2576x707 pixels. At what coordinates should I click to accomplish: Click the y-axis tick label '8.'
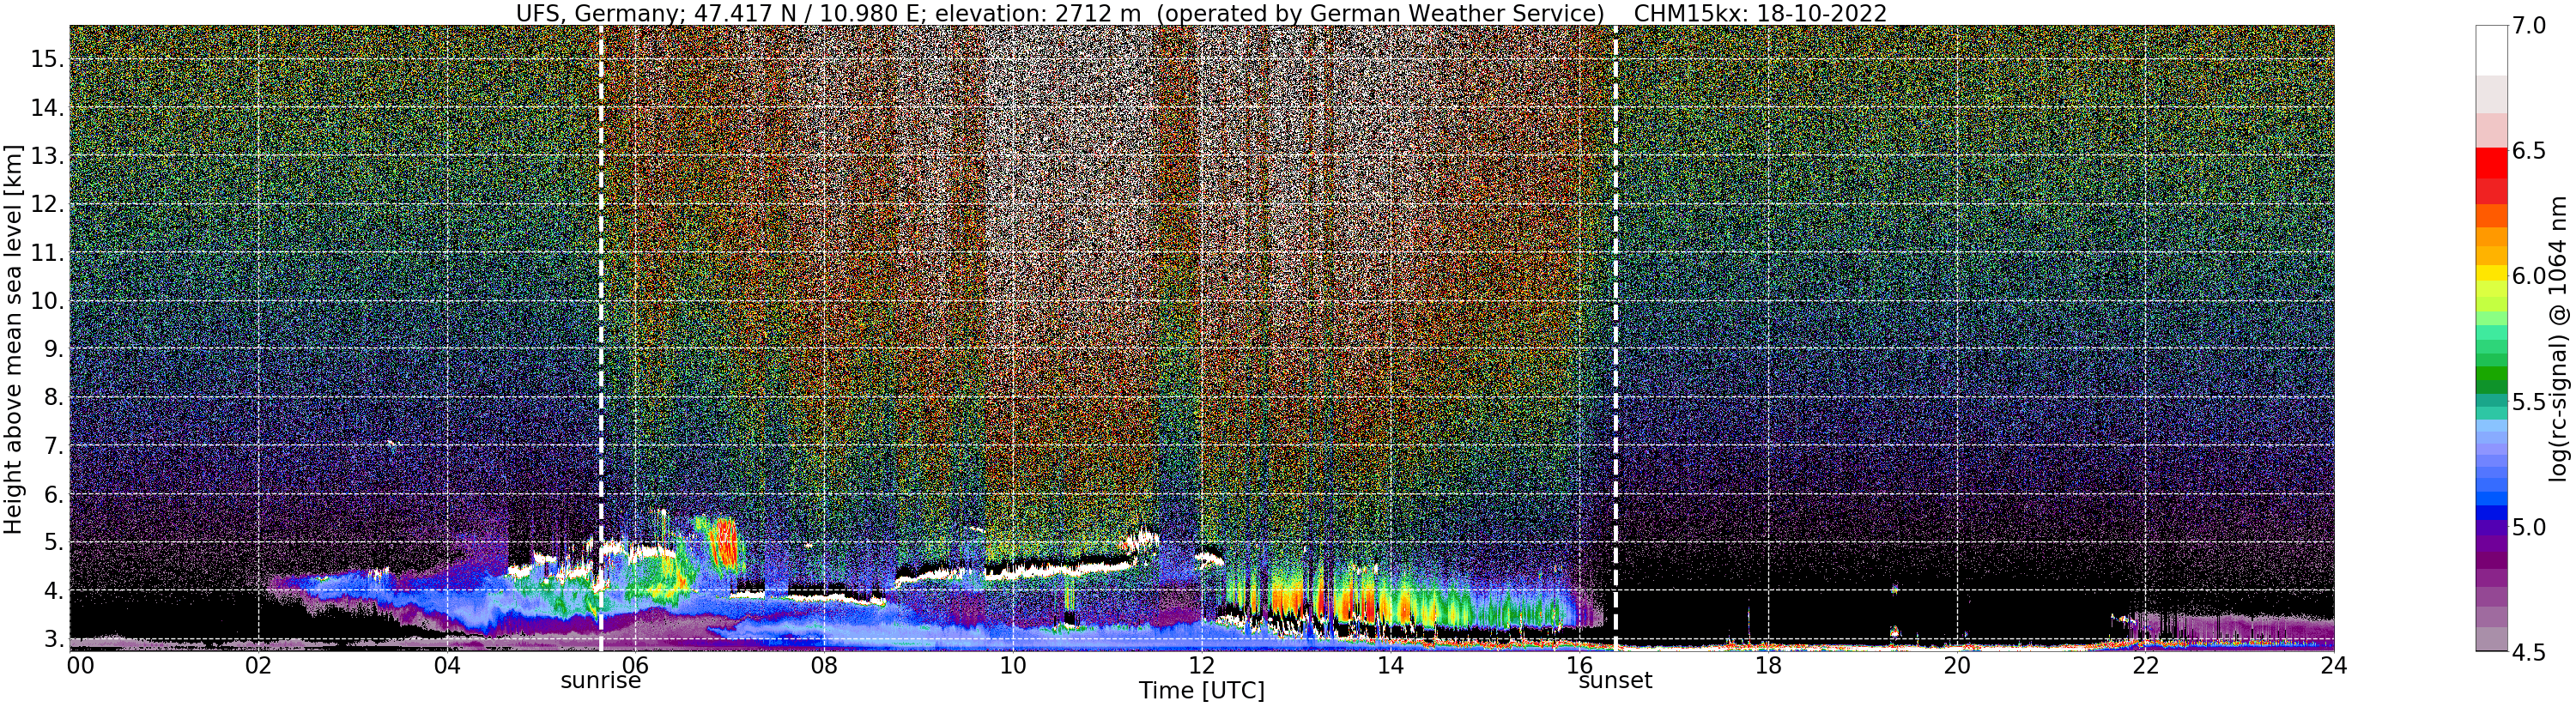(x=54, y=398)
